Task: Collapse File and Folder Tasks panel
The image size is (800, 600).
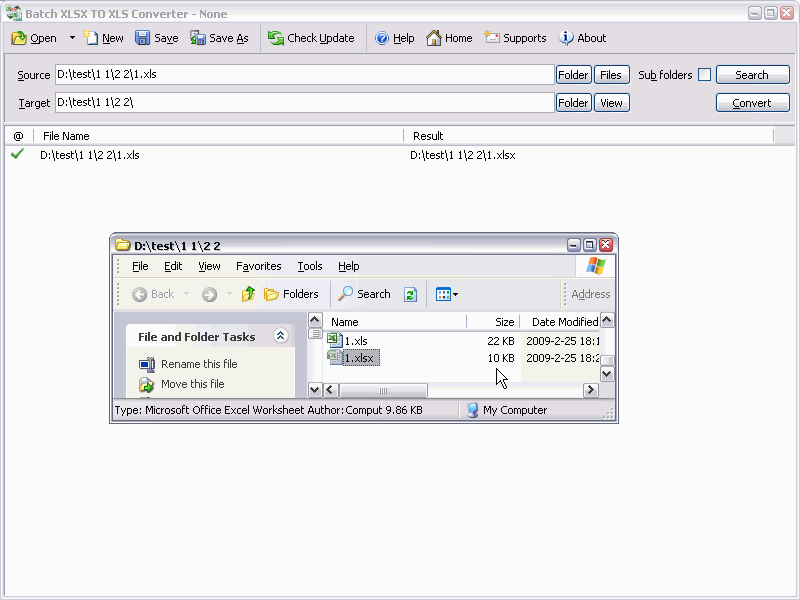Action: pos(280,336)
